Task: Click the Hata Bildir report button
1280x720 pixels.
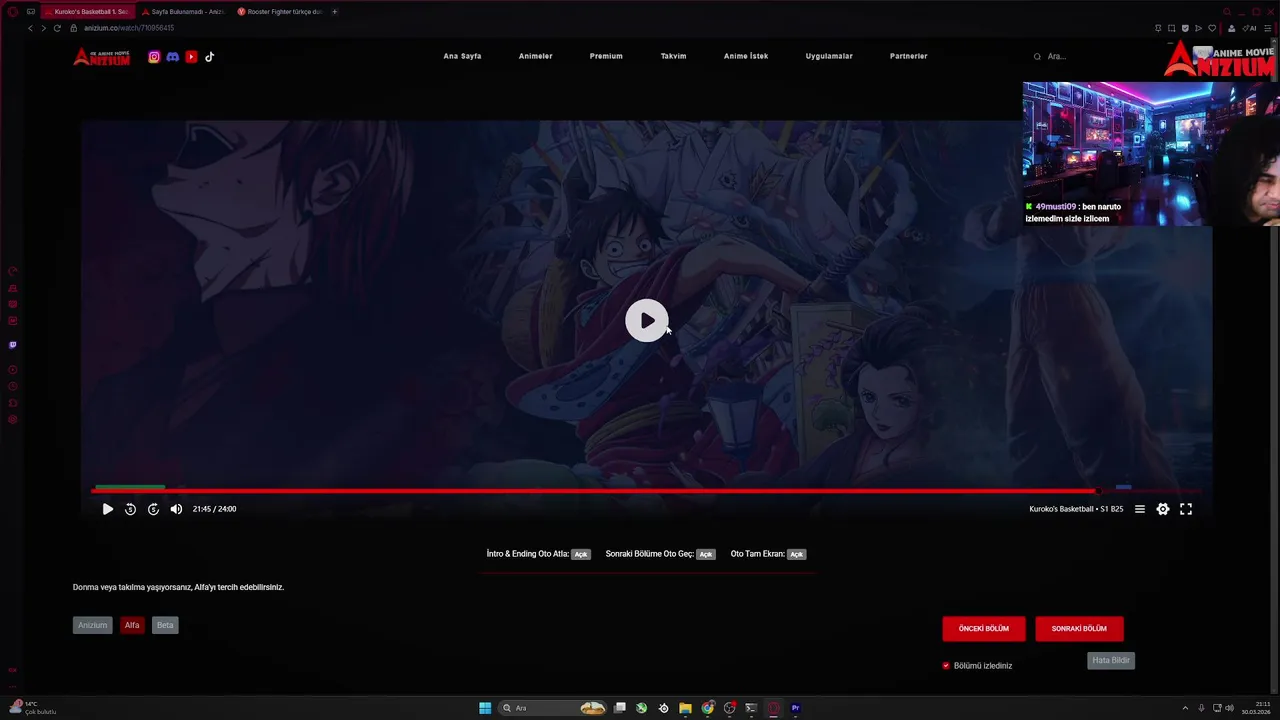Action: pos(1111,661)
